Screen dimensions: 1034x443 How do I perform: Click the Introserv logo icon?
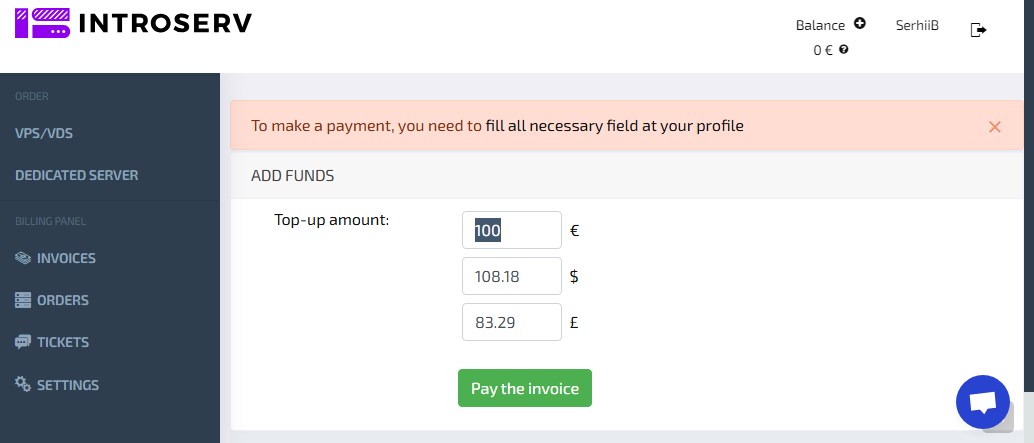[x=42, y=23]
